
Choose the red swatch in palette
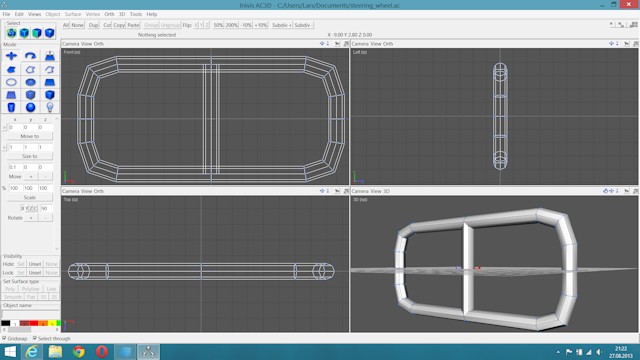[x=34, y=323]
